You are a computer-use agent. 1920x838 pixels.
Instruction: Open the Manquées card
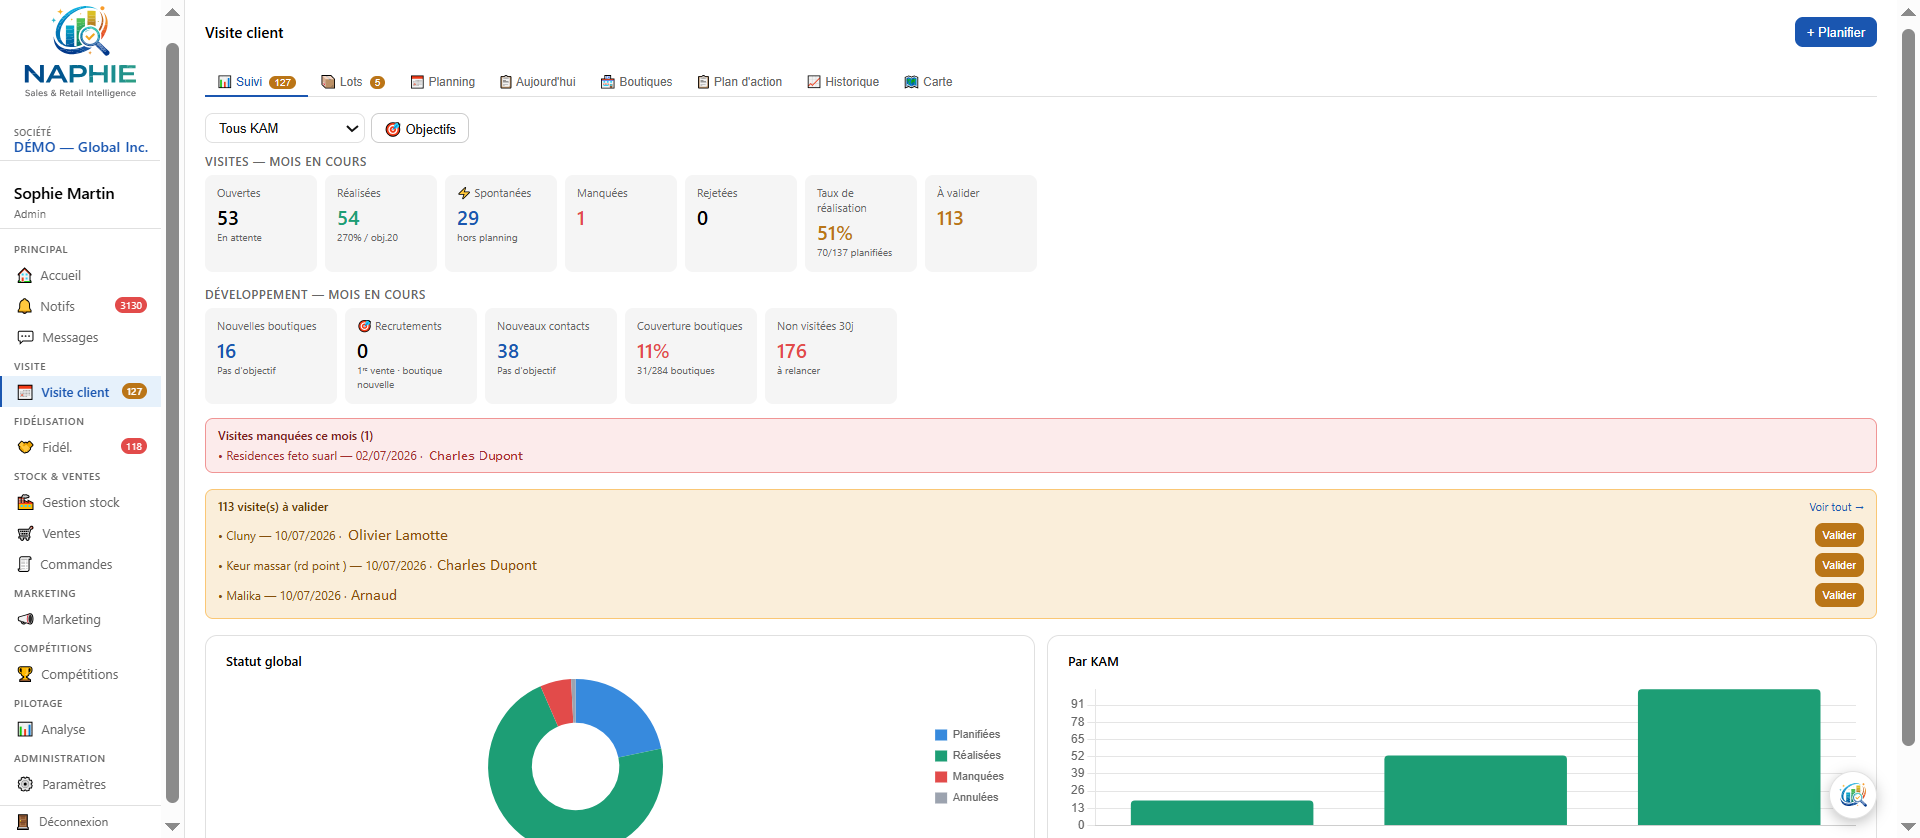pos(621,223)
